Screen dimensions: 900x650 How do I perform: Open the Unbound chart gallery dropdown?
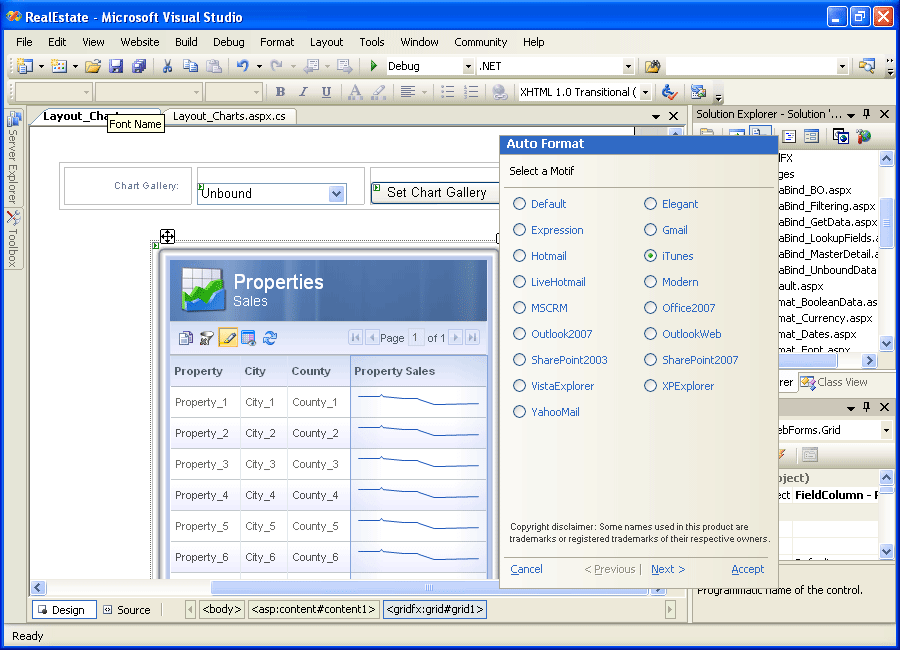338,192
